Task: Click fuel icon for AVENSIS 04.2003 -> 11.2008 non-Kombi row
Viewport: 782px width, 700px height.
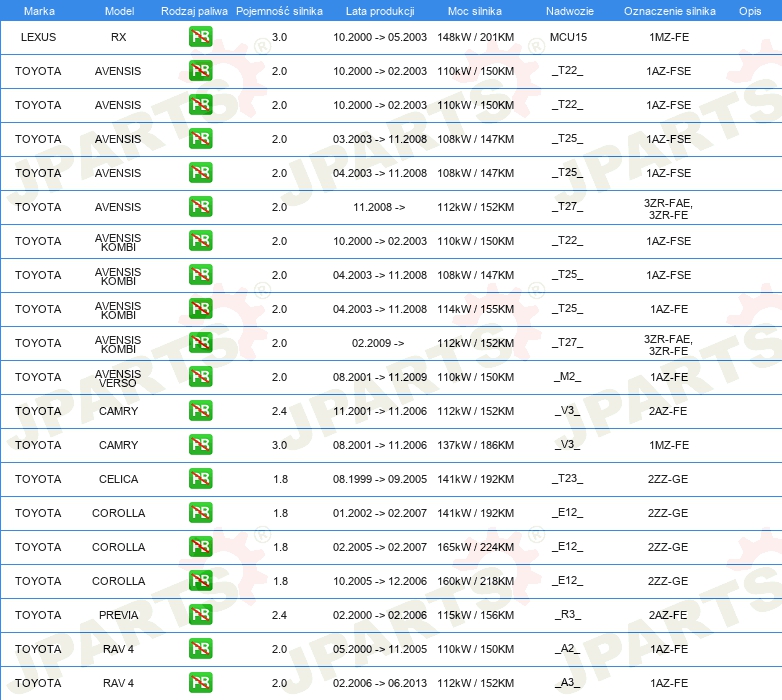Action: pos(200,173)
